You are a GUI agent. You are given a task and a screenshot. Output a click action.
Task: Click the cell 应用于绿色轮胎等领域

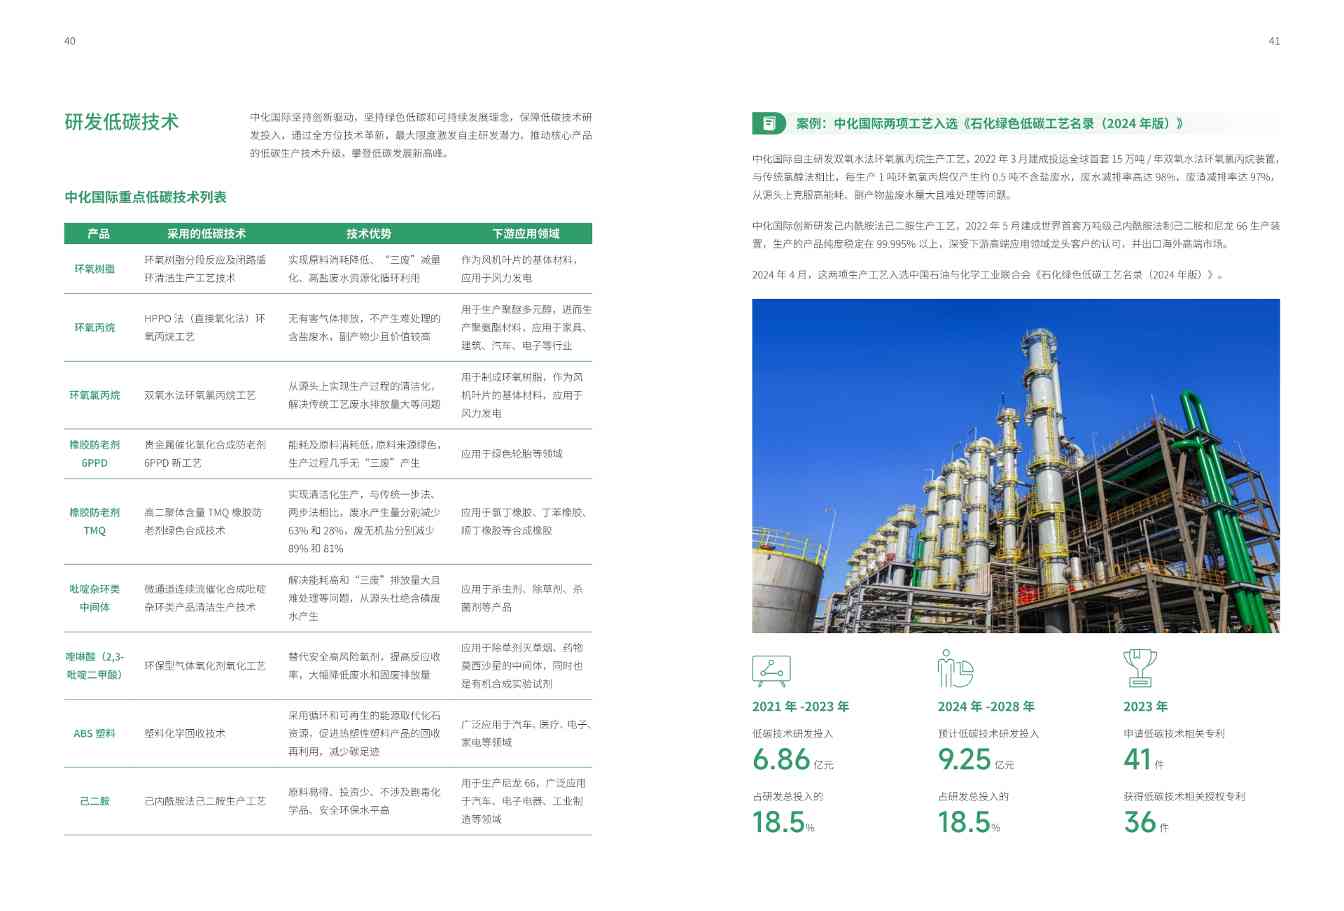pos(511,454)
